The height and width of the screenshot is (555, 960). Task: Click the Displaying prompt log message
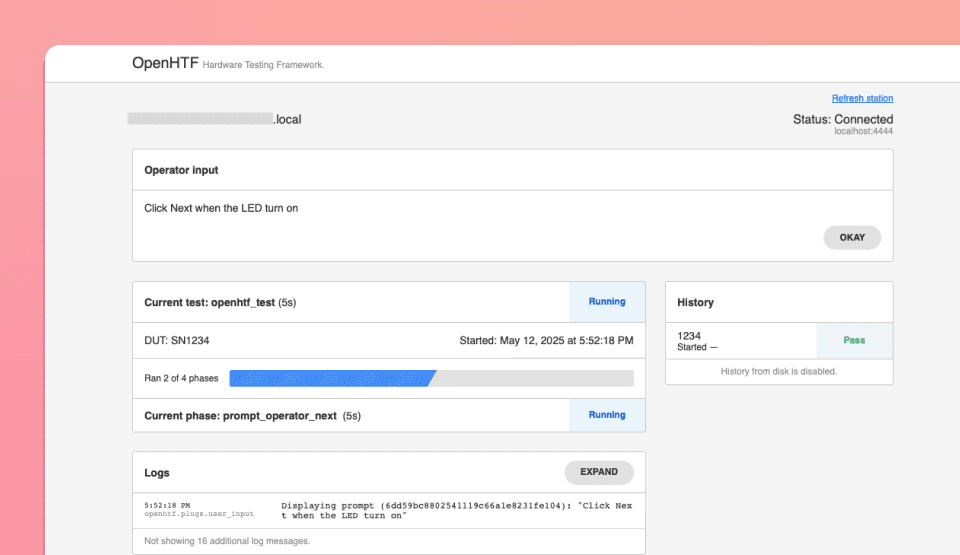click(x=457, y=511)
